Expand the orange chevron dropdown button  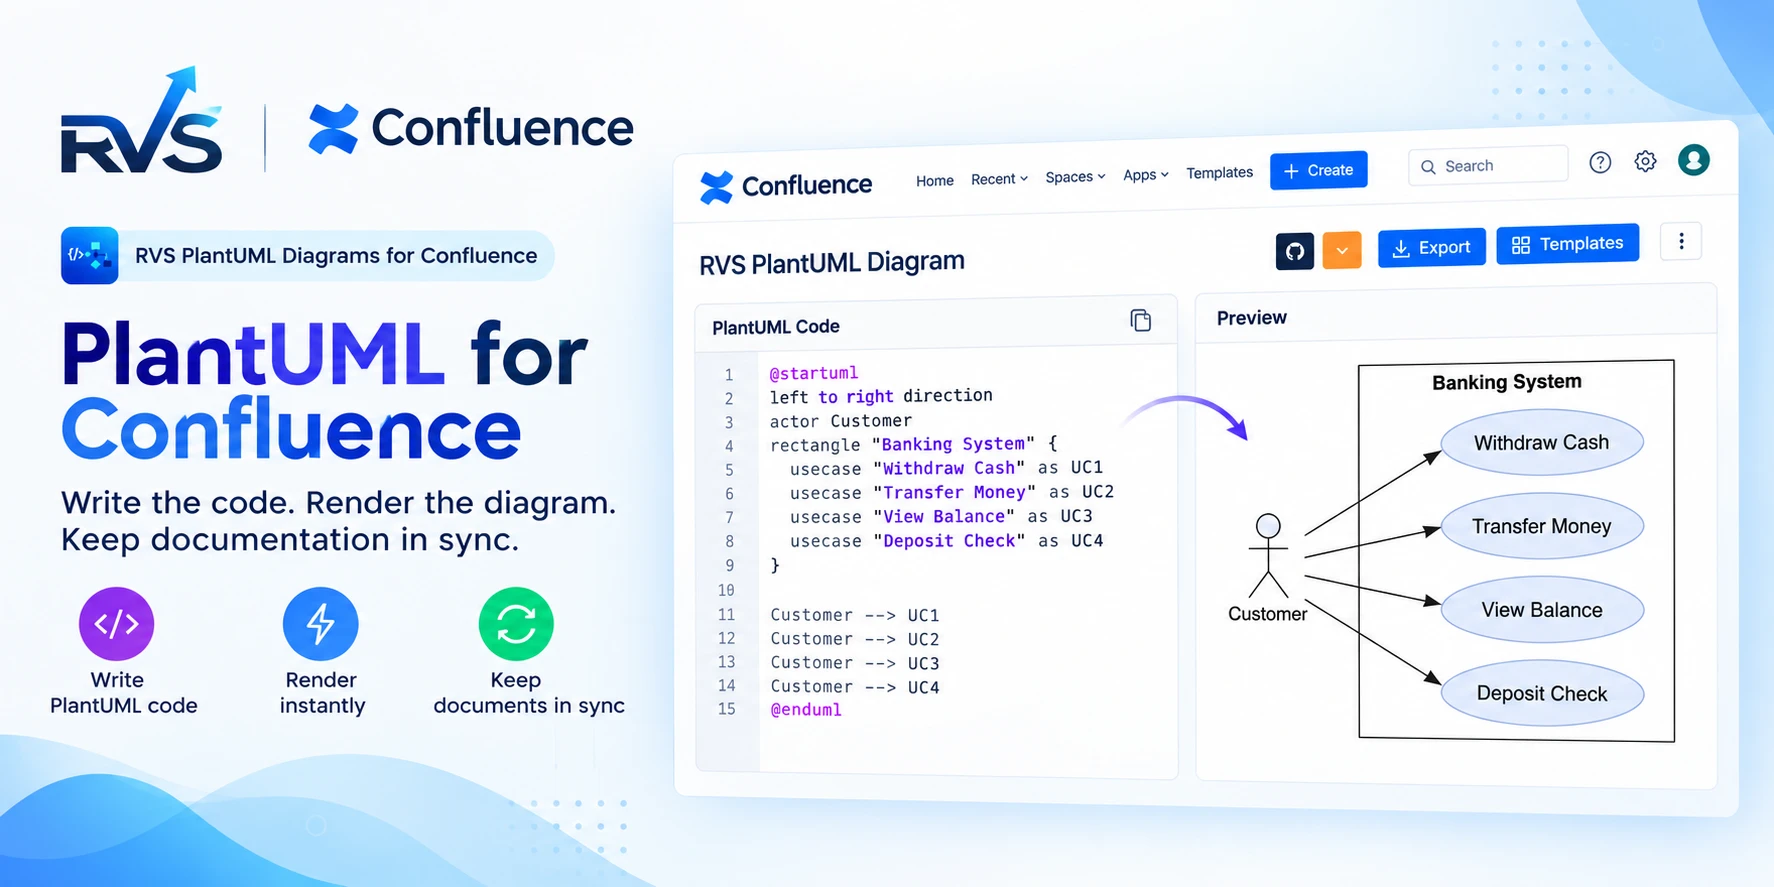click(1342, 250)
